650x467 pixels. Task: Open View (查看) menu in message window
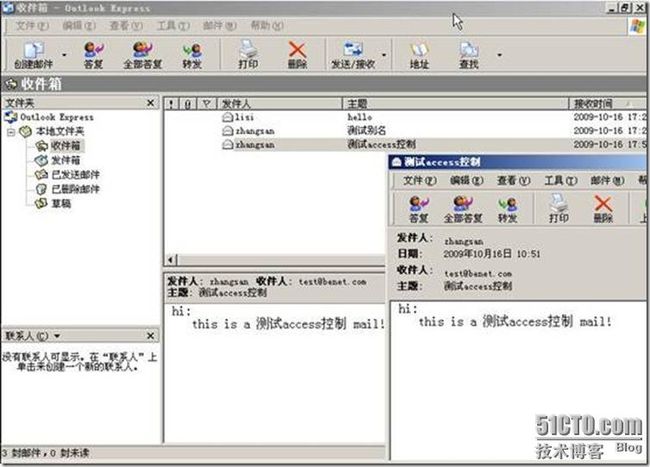point(513,181)
